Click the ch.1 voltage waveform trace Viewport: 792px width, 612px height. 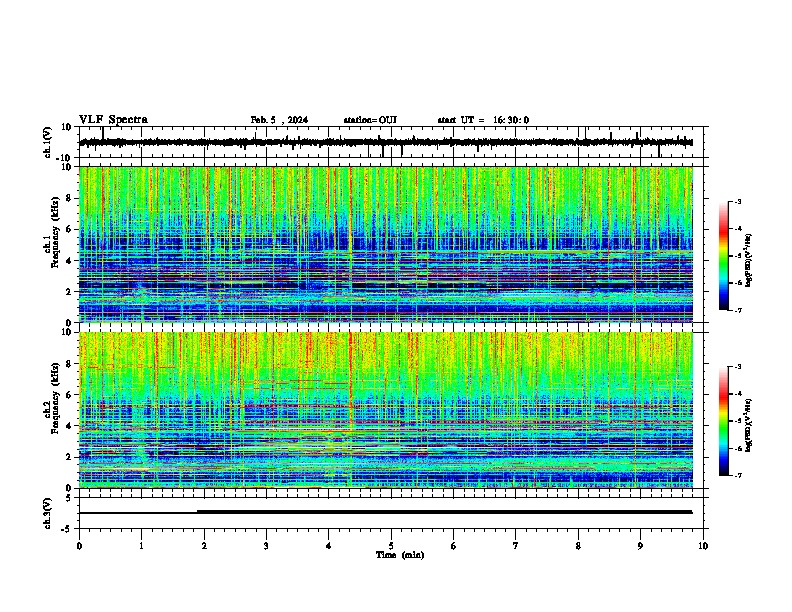(x=386, y=142)
